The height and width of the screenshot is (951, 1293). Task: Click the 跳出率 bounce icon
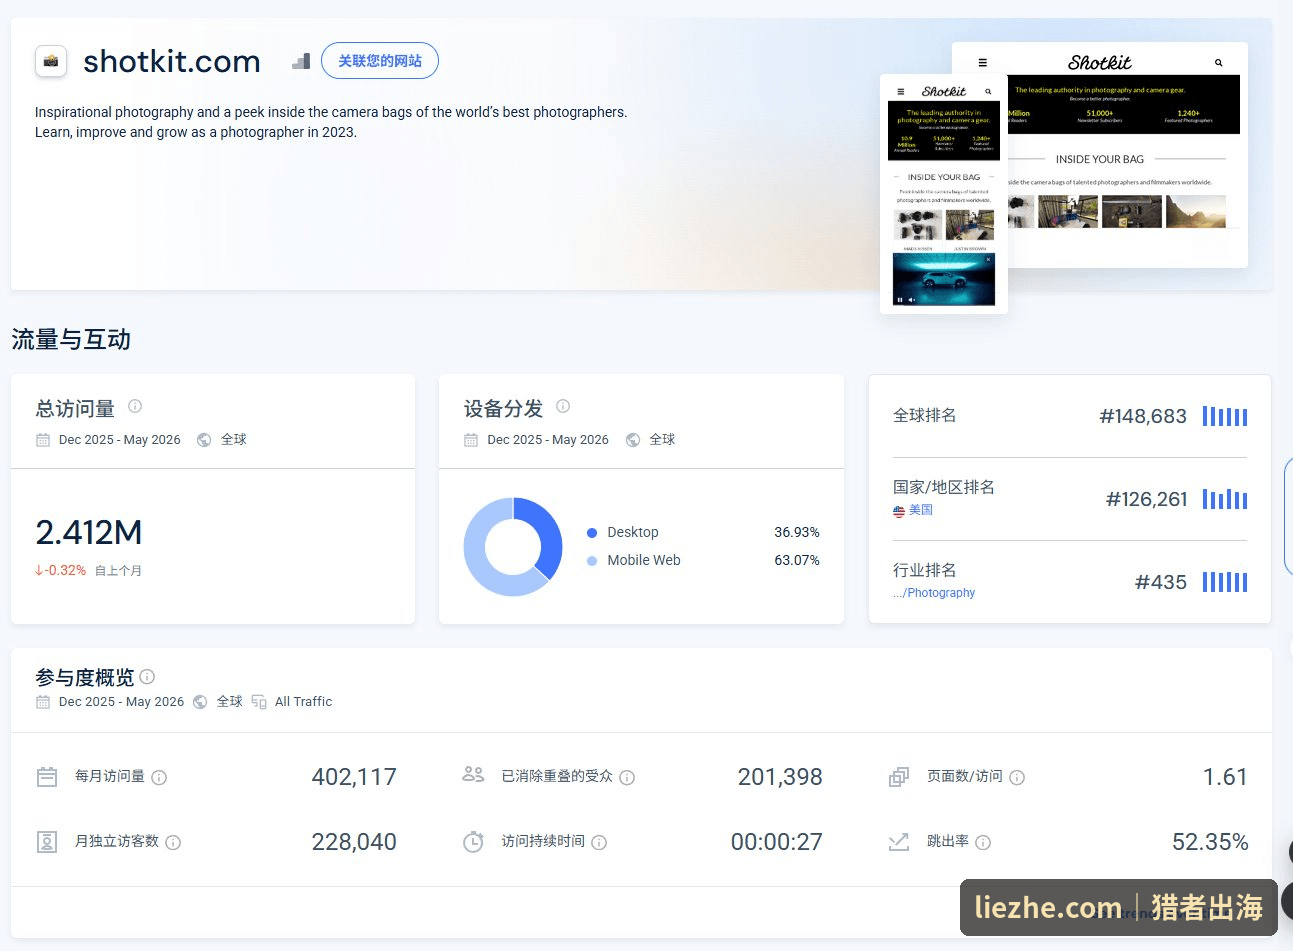[x=899, y=842]
